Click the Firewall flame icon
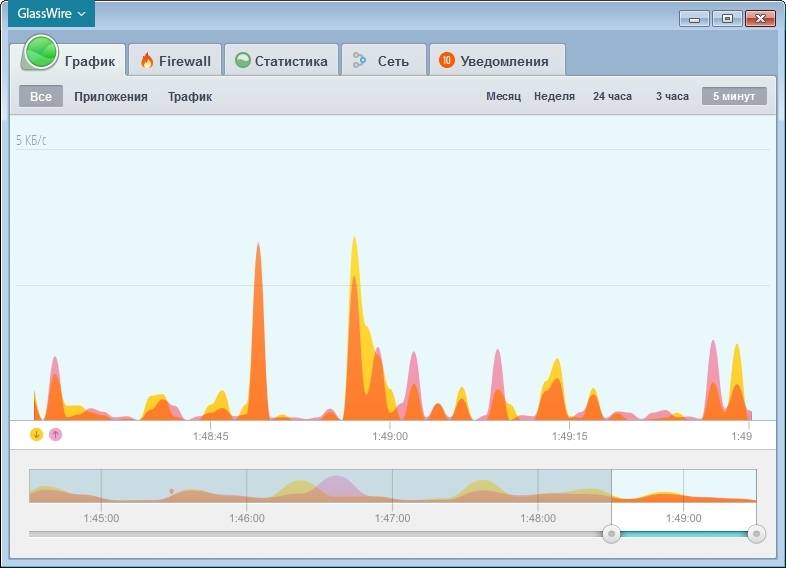Viewport: 786px width, 568px height. 147,61
